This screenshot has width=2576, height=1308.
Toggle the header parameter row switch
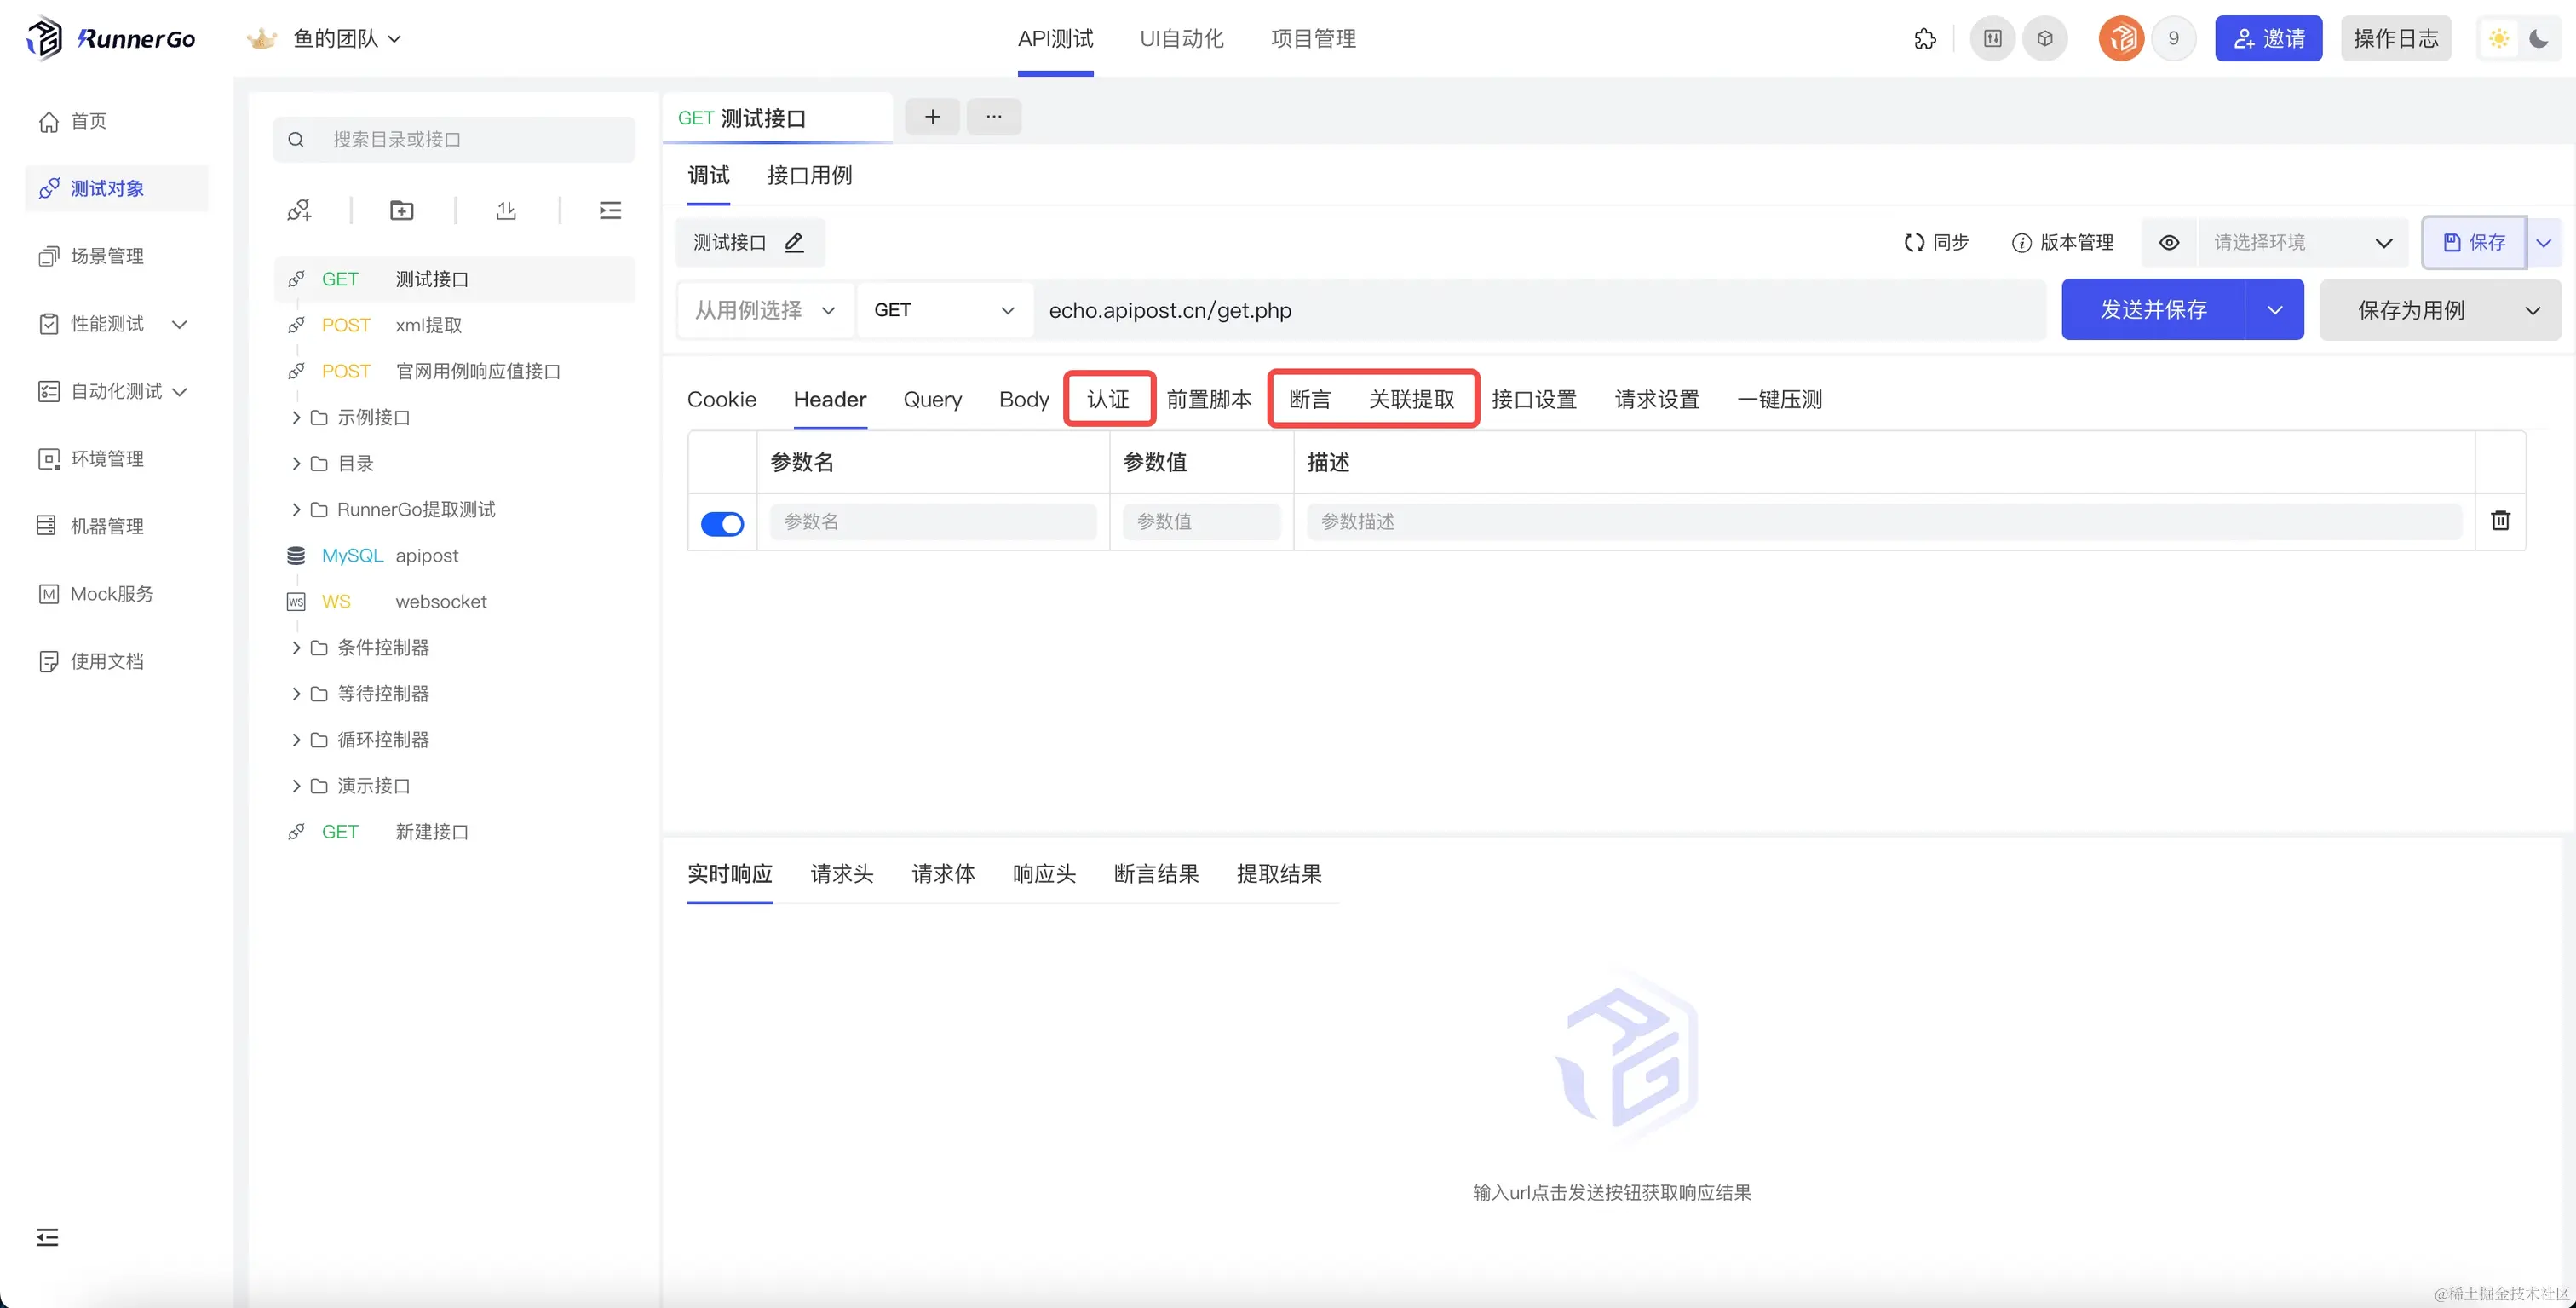pyautogui.click(x=722, y=523)
